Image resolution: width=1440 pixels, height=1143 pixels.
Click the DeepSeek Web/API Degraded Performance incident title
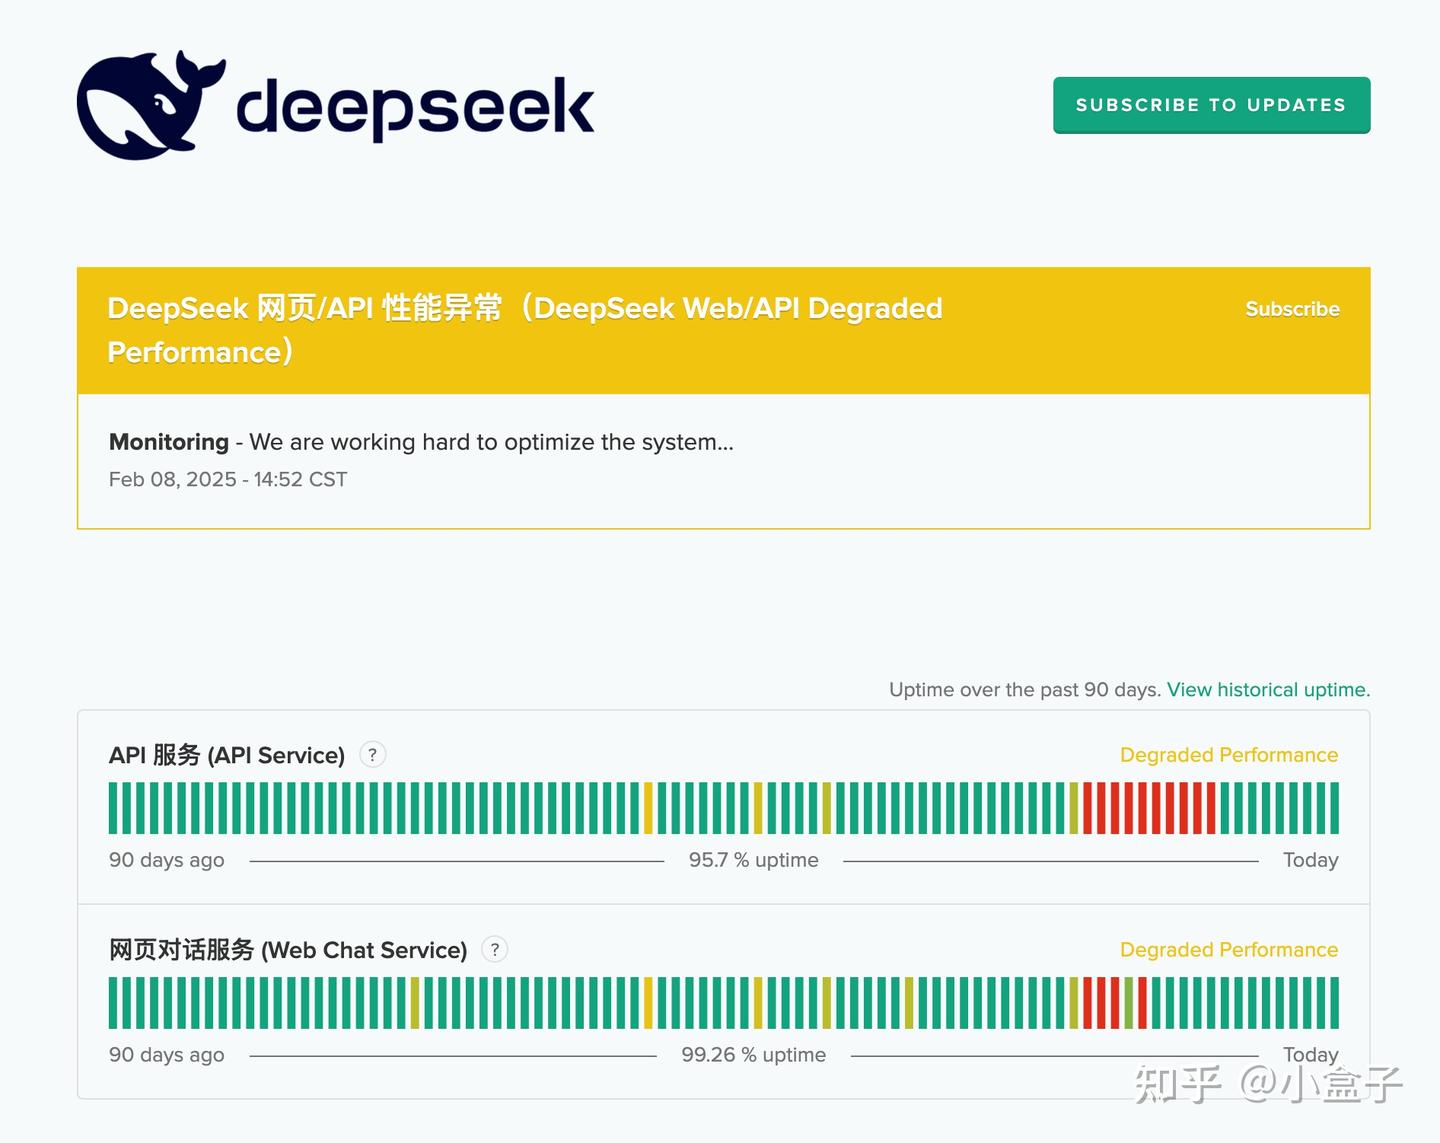(x=525, y=330)
